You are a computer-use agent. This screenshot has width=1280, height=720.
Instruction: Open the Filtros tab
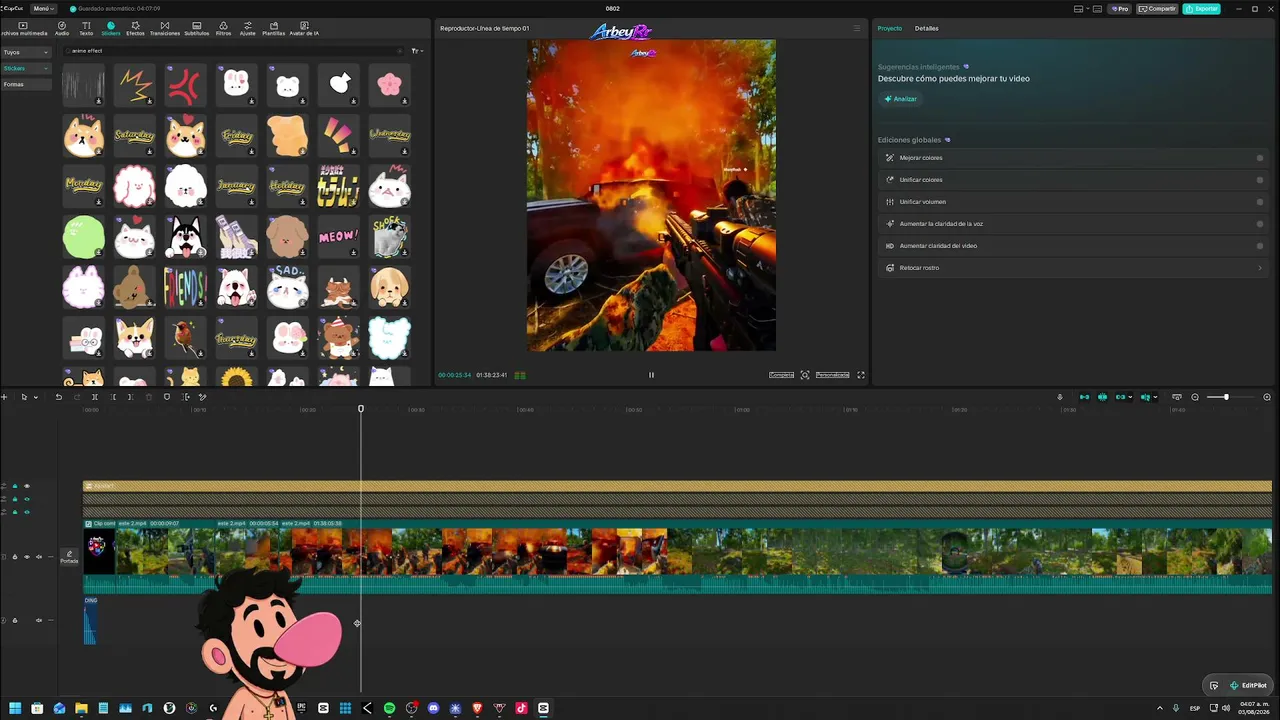223,28
